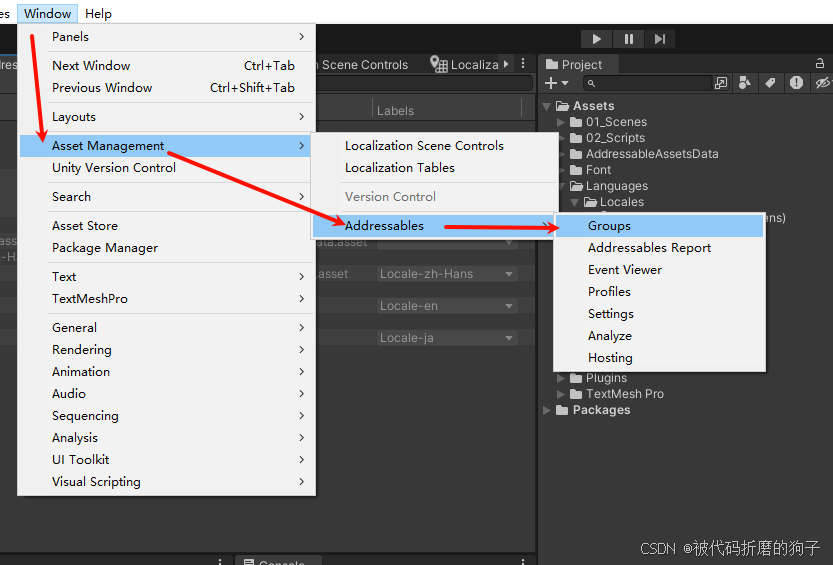The image size is (833, 565).
Task: Click the Search by Import Log Type icon
Action: [796, 83]
